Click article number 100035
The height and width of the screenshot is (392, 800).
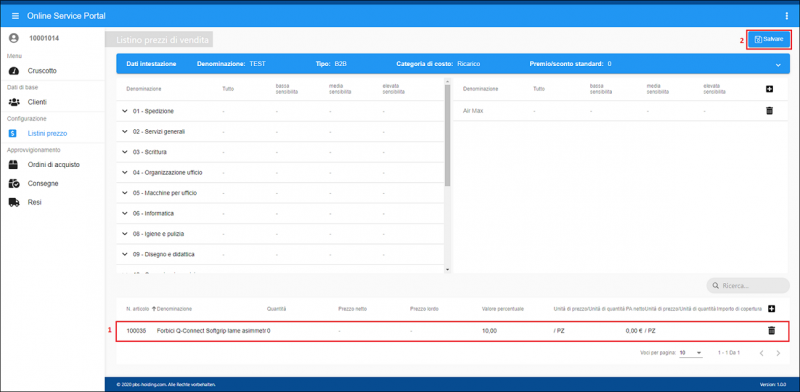(136, 331)
